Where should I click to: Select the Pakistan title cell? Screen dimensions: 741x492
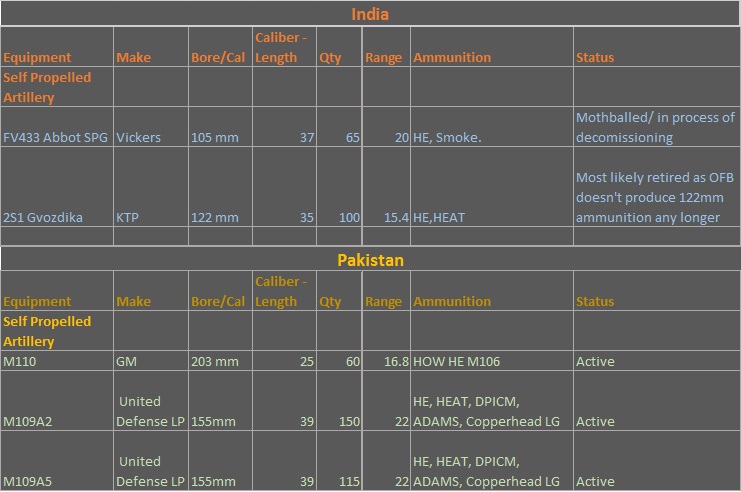tap(370, 259)
